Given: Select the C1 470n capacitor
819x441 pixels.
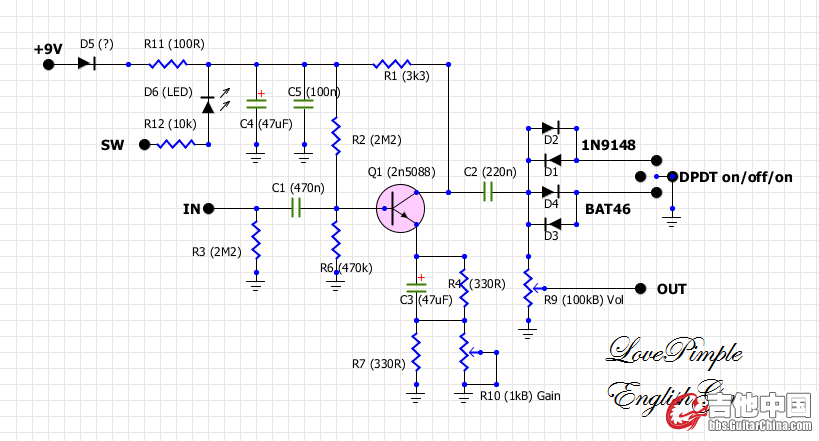Looking at the screenshot, I should click(296, 208).
